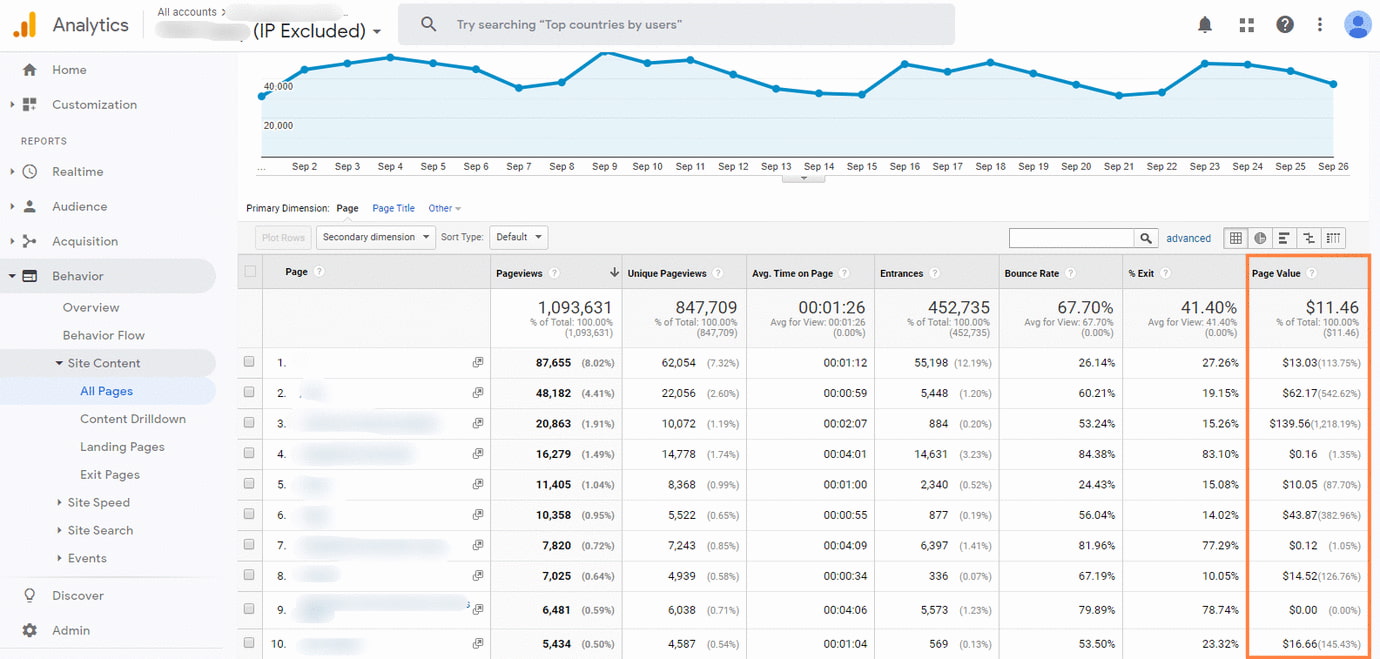Open the Help menu question mark

pyautogui.click(x=1285, y=24)
